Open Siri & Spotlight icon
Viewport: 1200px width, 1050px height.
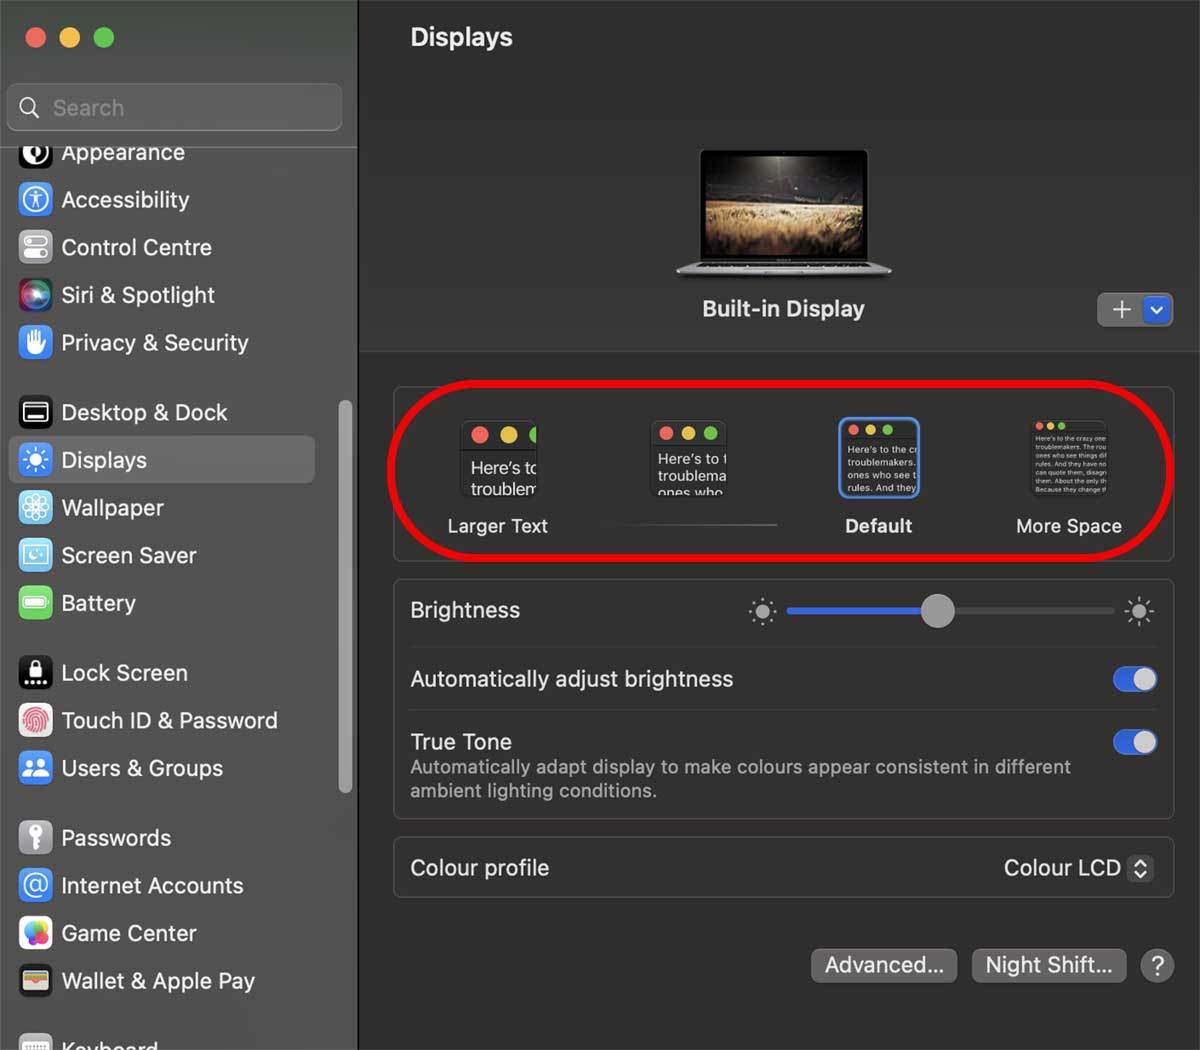[x=36, y=295]
